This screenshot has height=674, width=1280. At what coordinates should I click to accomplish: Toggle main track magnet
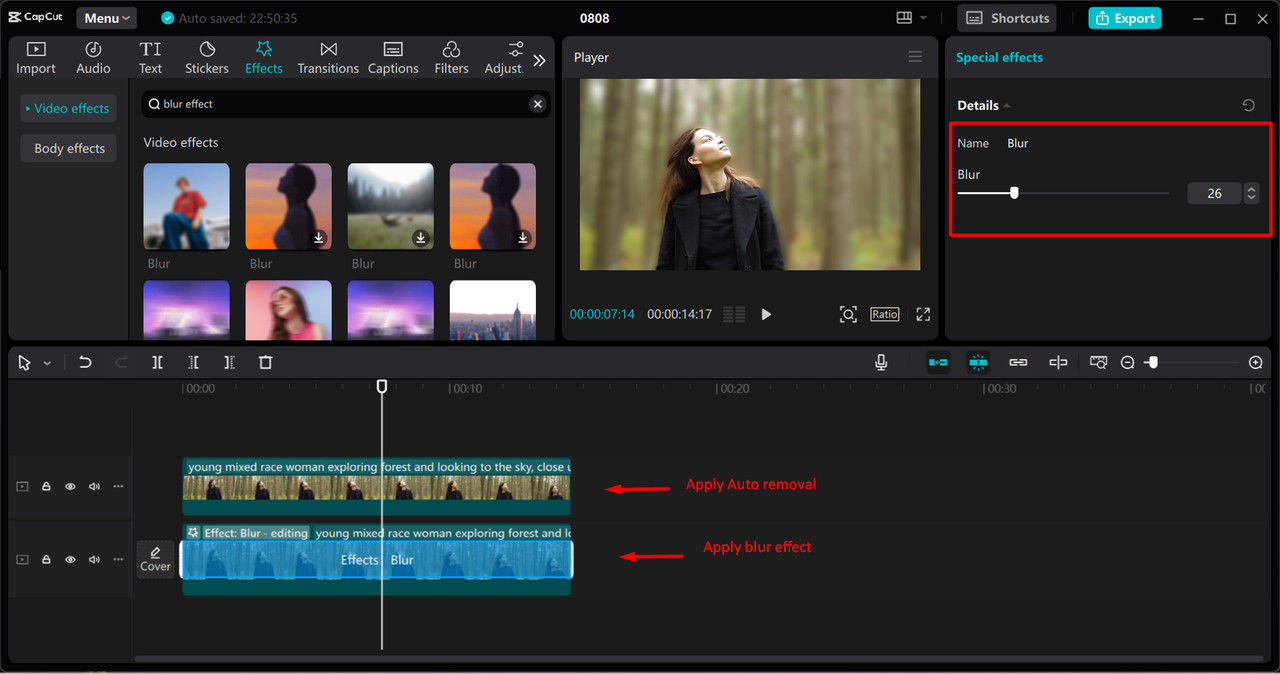click(x=938, y=362)
